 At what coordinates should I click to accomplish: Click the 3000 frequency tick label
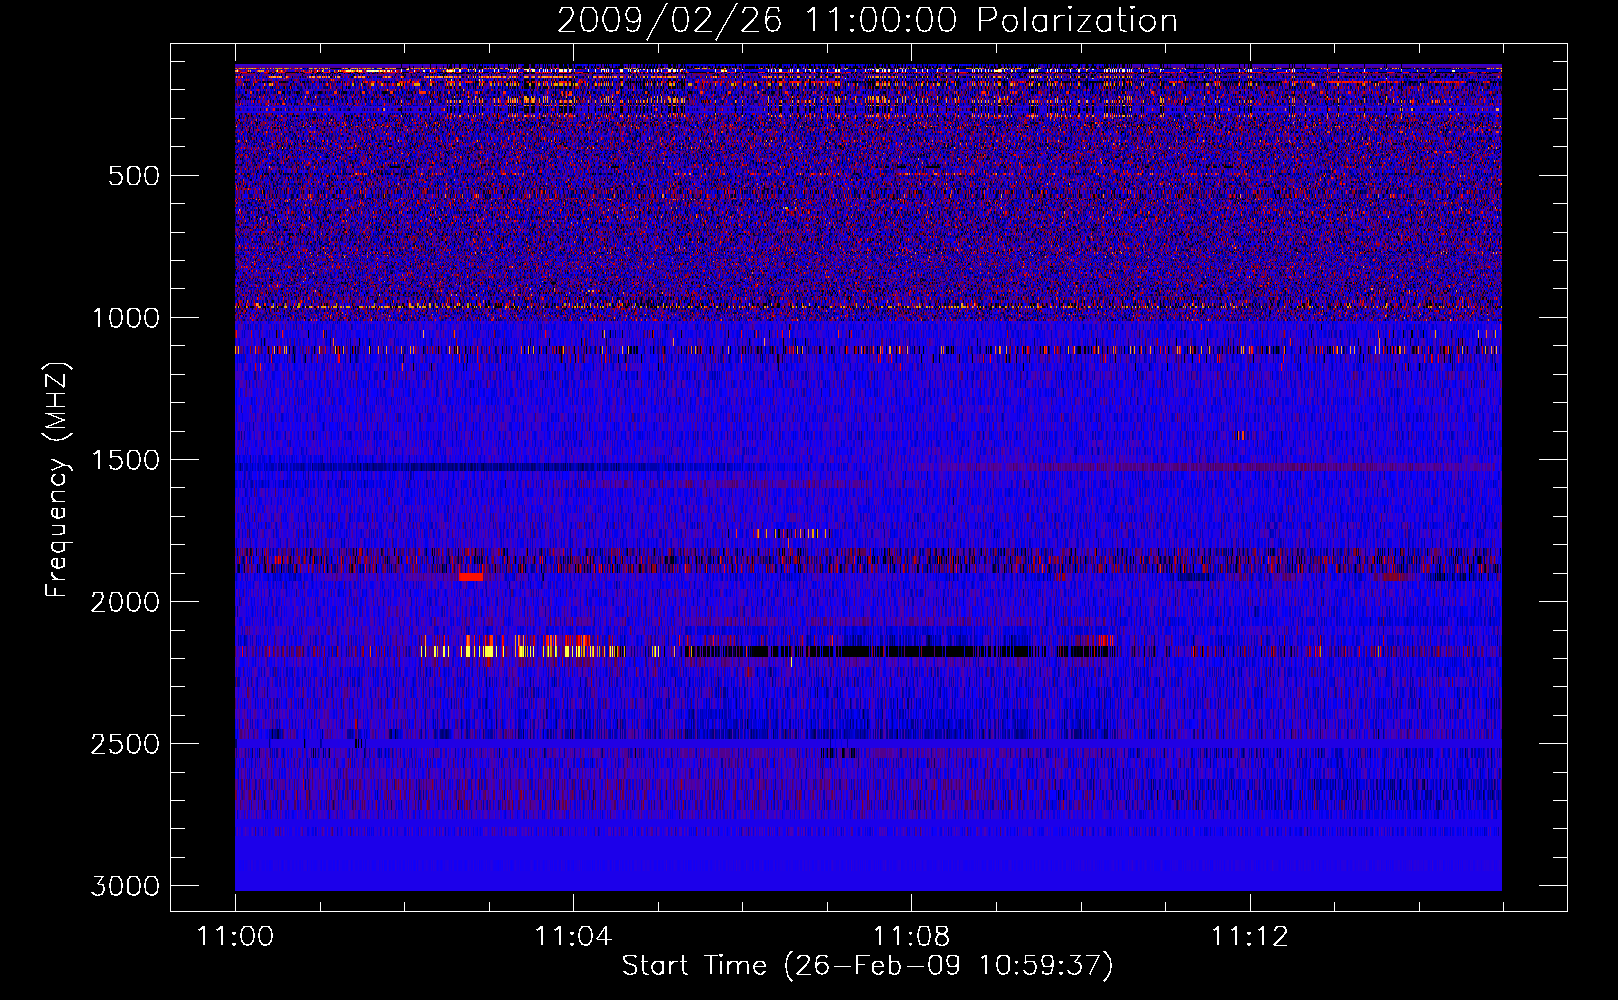pyautogui.click(x=125, y=886)
